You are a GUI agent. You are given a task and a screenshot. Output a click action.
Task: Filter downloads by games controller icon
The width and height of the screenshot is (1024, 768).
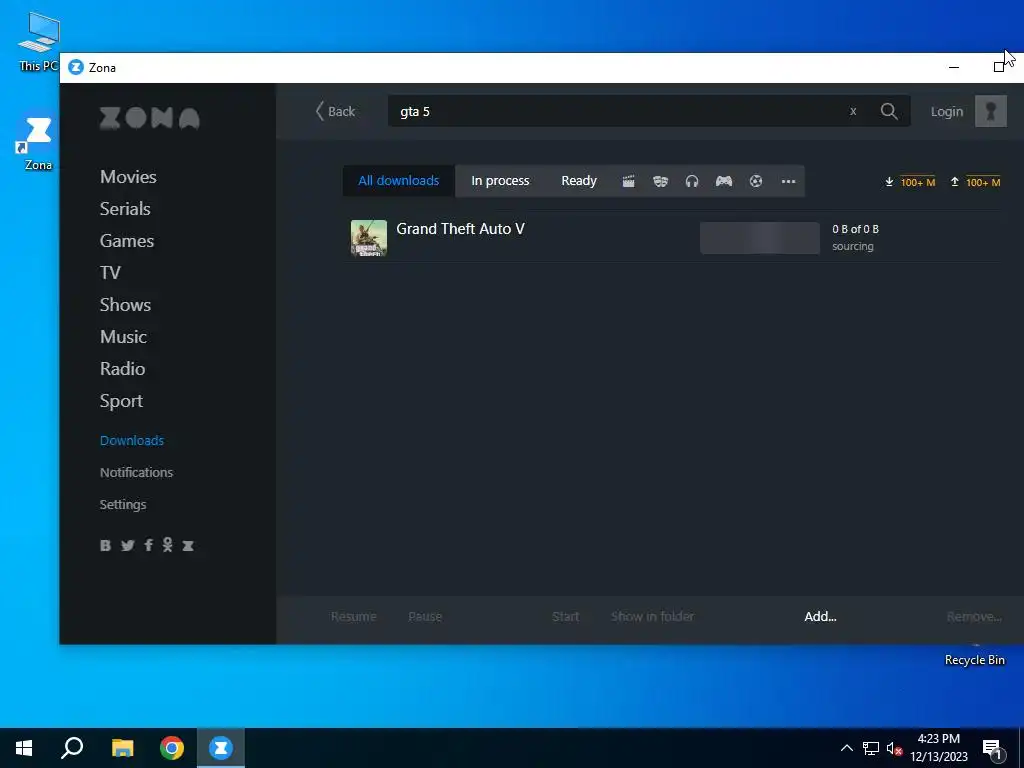[724, 181]
